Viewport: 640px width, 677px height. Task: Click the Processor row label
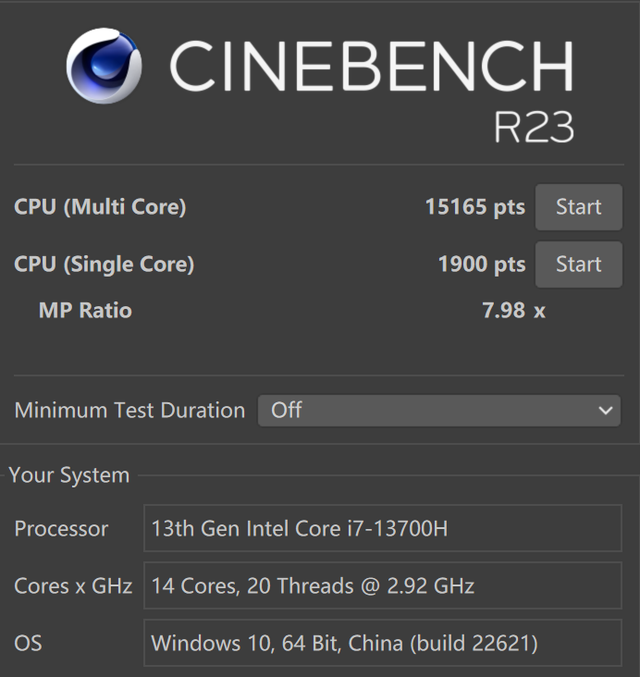[x=61, y=528]
